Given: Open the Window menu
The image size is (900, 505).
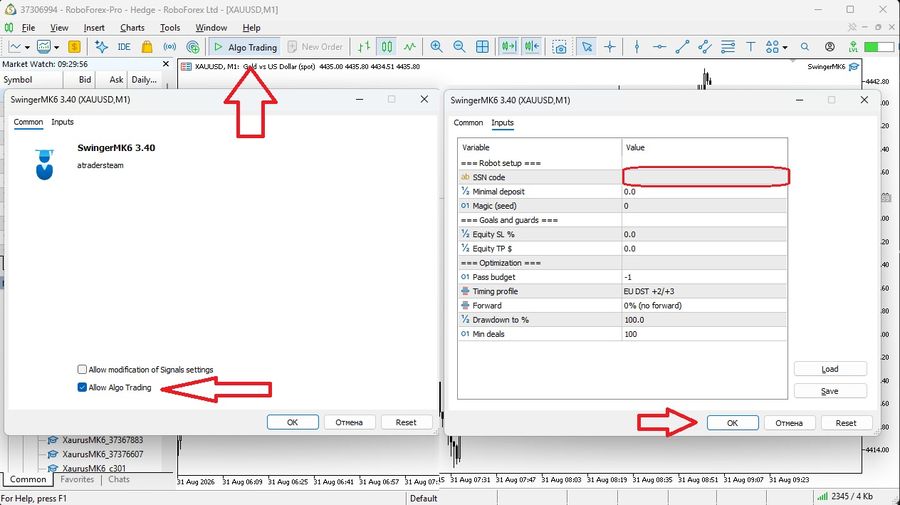Looking at the screenshot, I should tap(211, 28).
